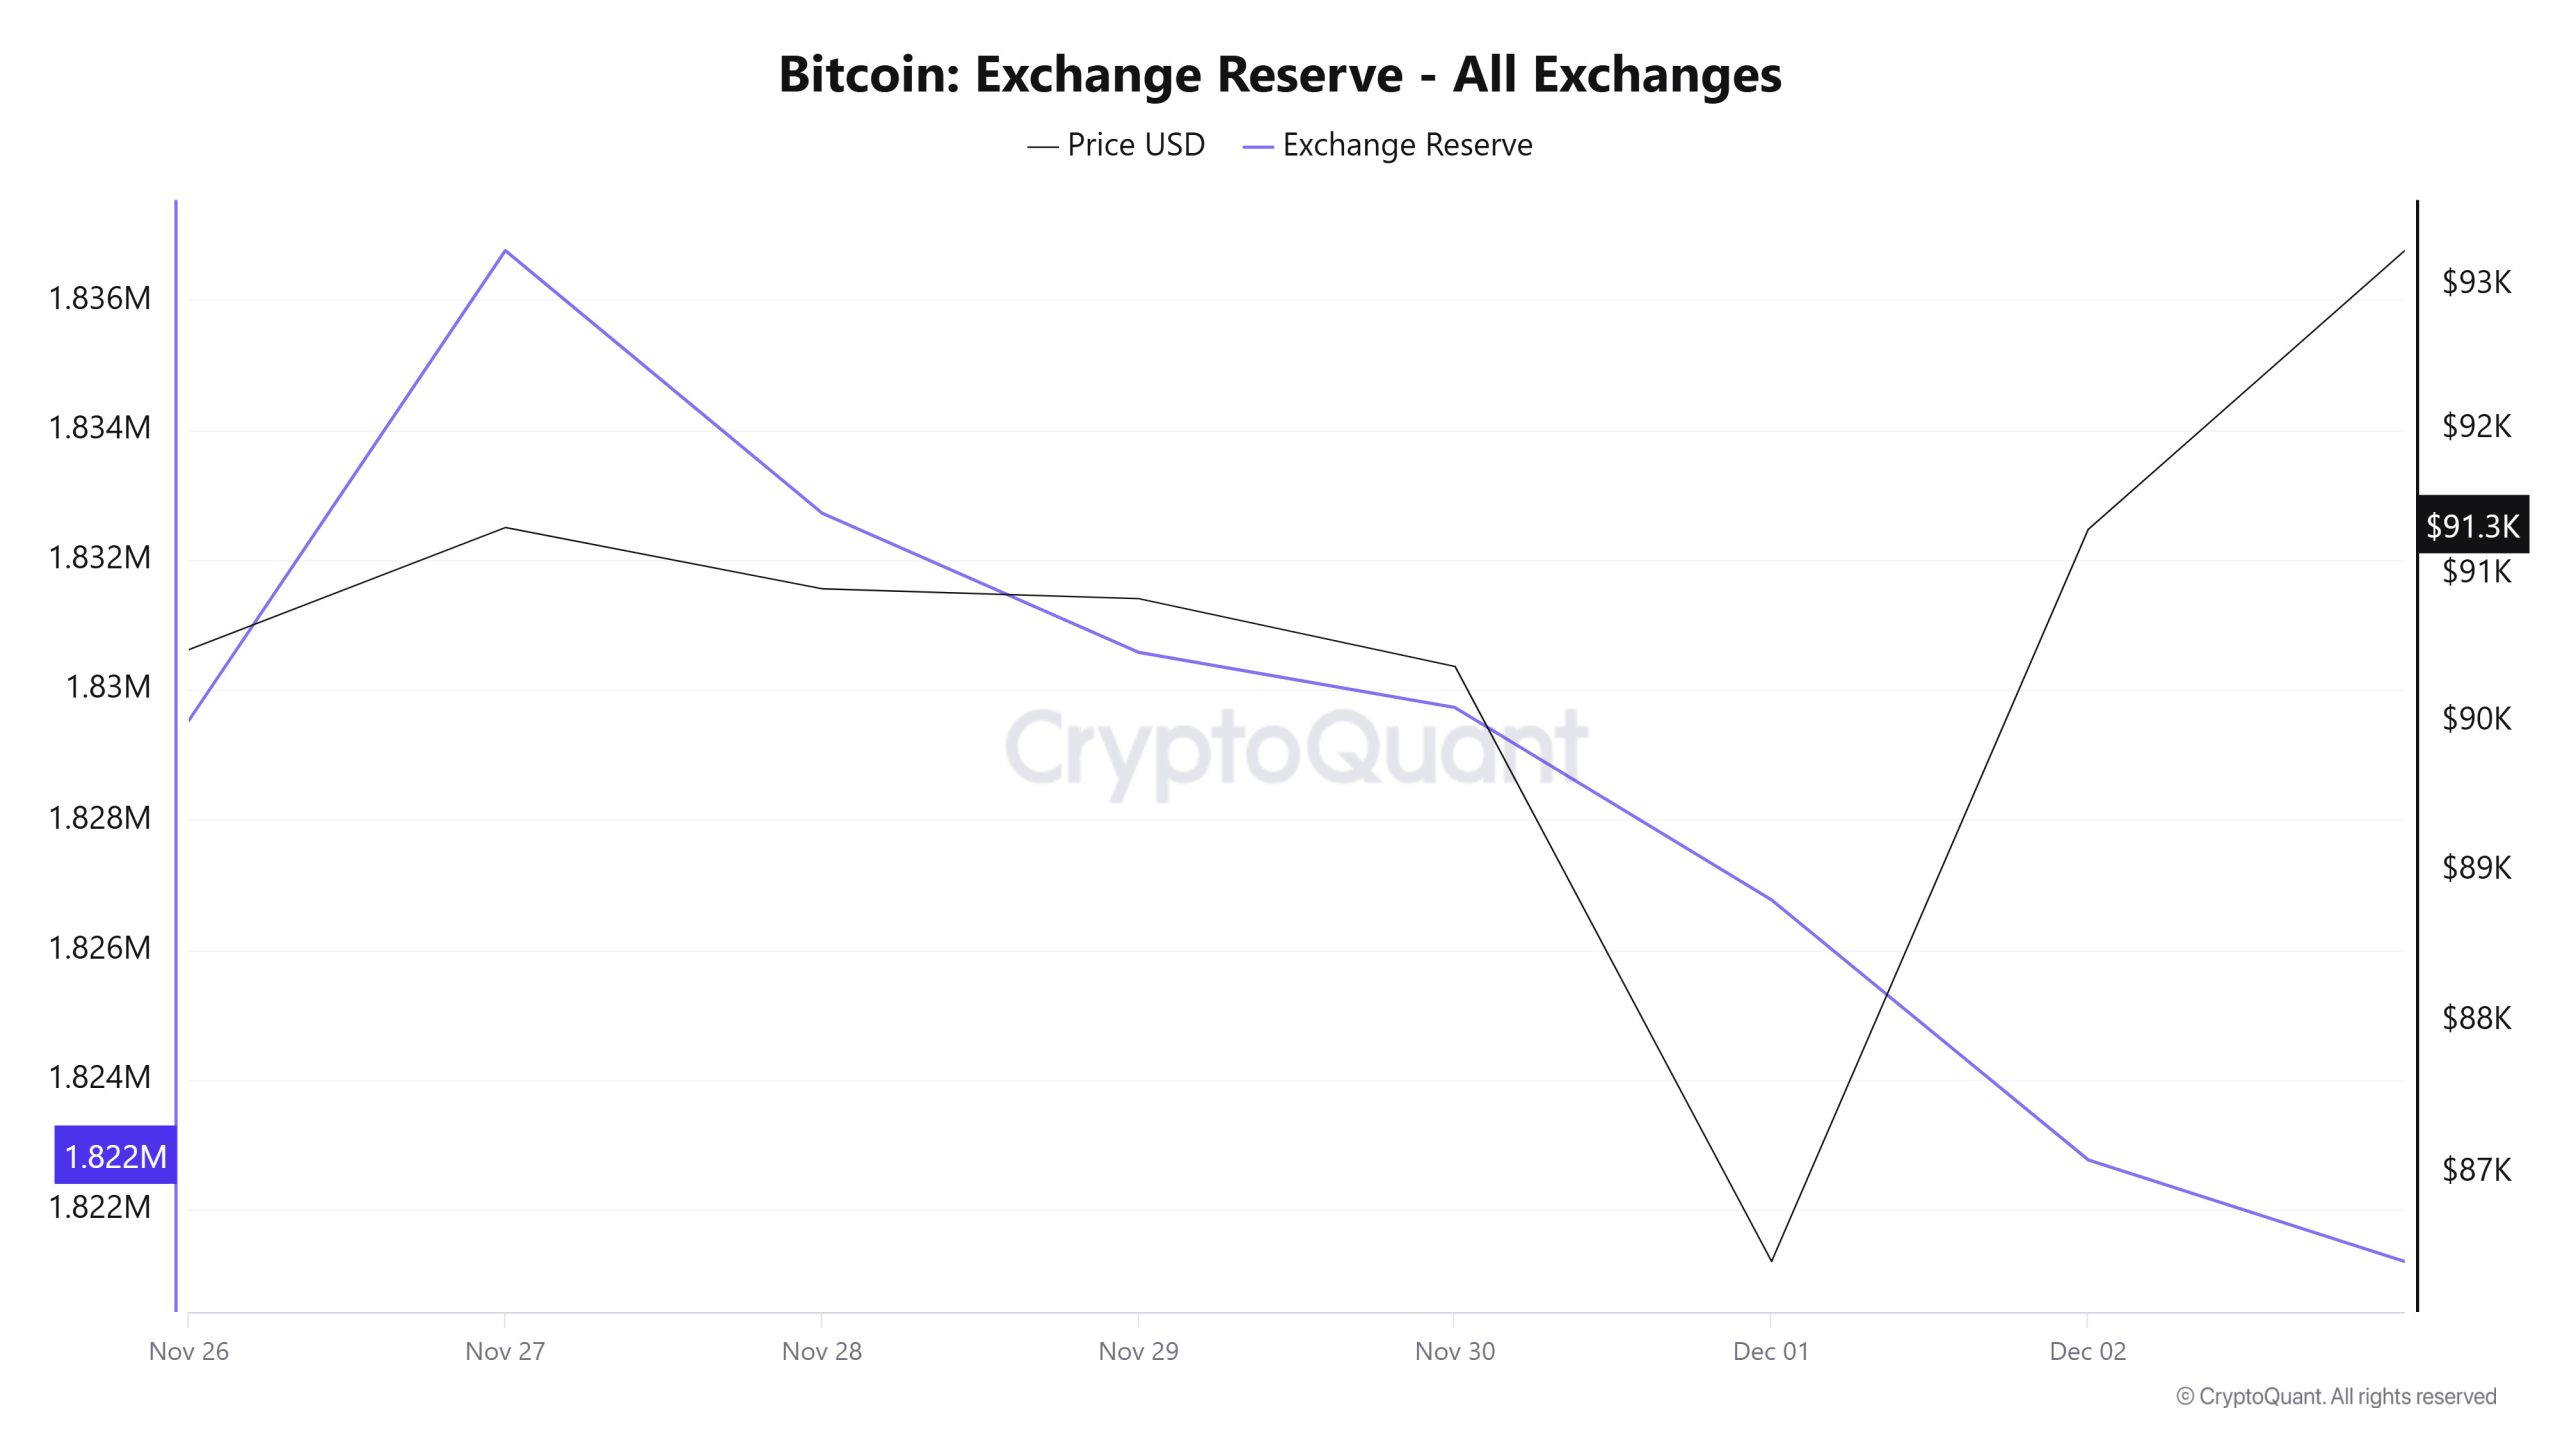The width and height of the screenshot is (2560, 1440).
Task: Click the 1.836M left axis label
Action: pyautogui.click(x=100, y=298)
